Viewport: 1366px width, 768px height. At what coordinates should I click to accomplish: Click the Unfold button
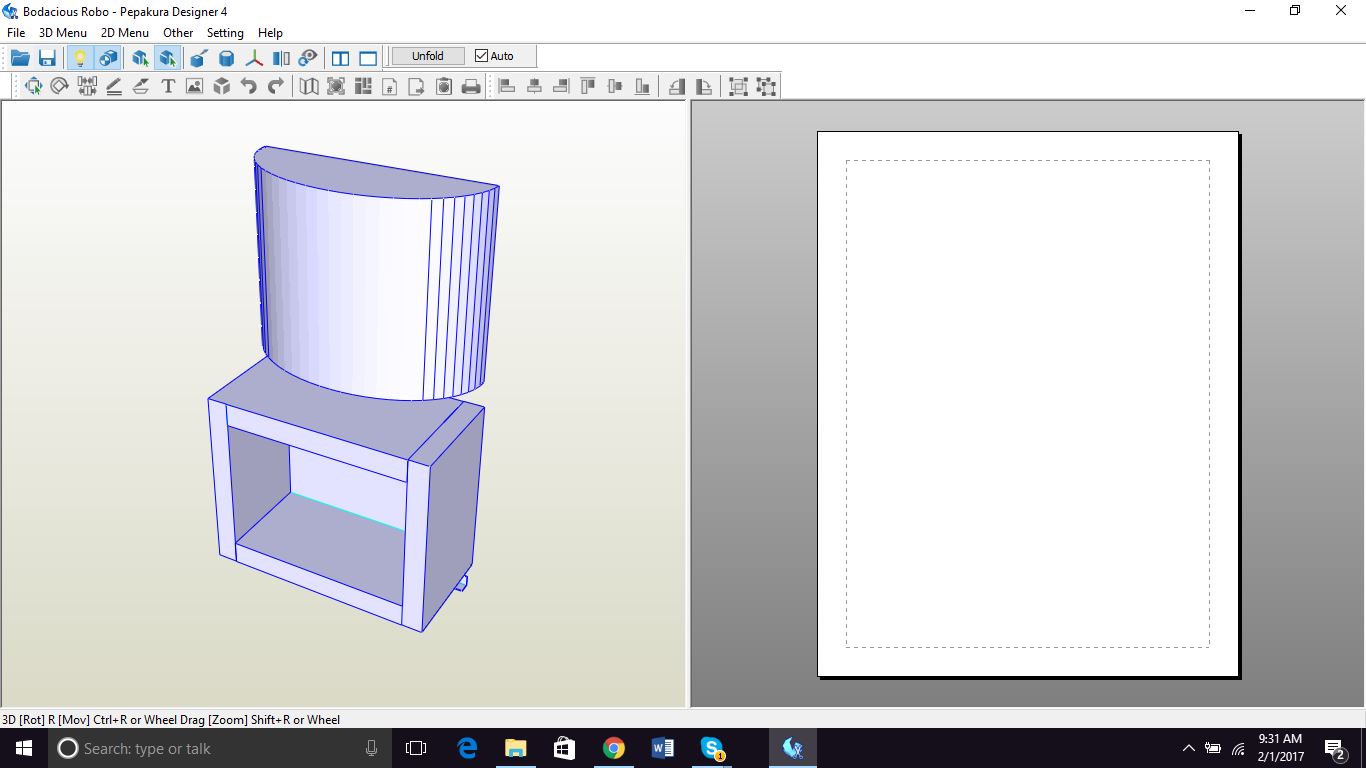pyautogui.click(x=428, y=56)
